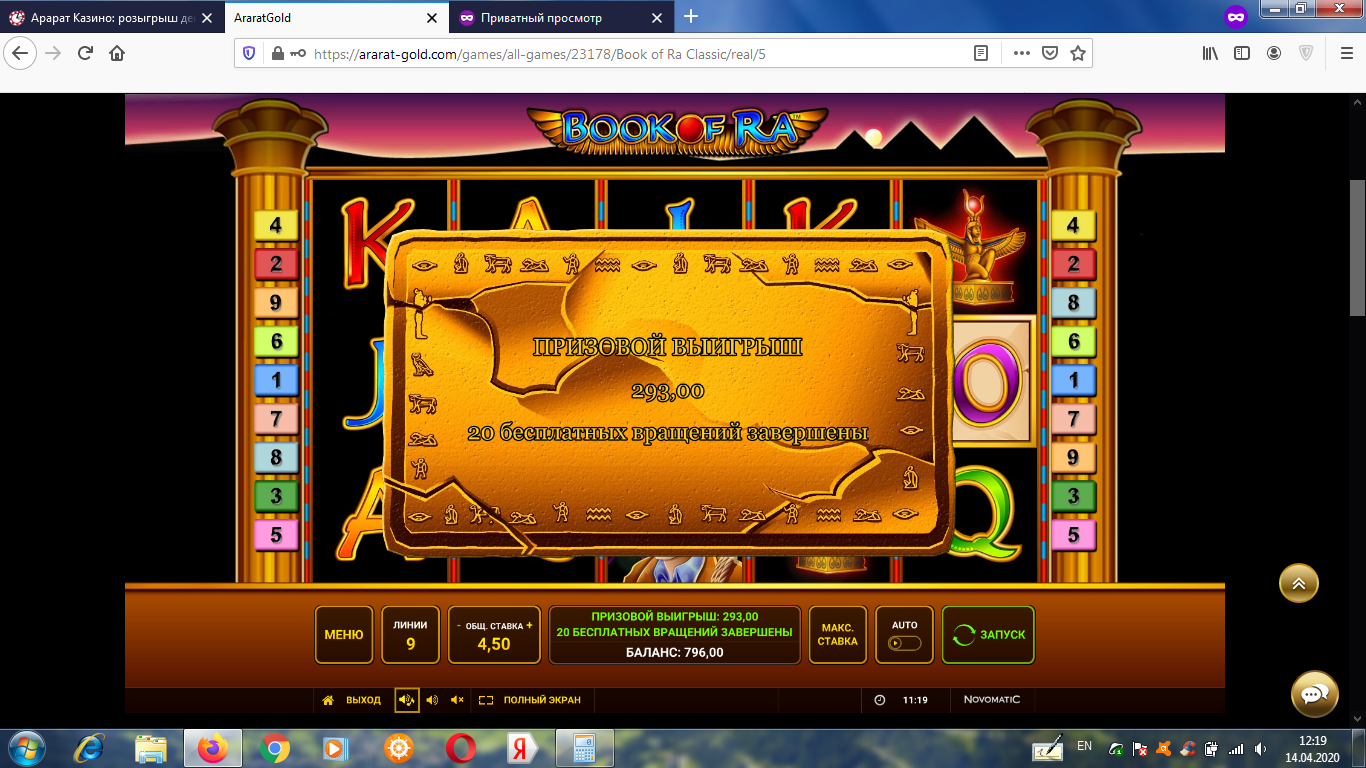Go back to the previous page
The width and height of the screenshot is (1366, 768).
[x=21, y=53]
